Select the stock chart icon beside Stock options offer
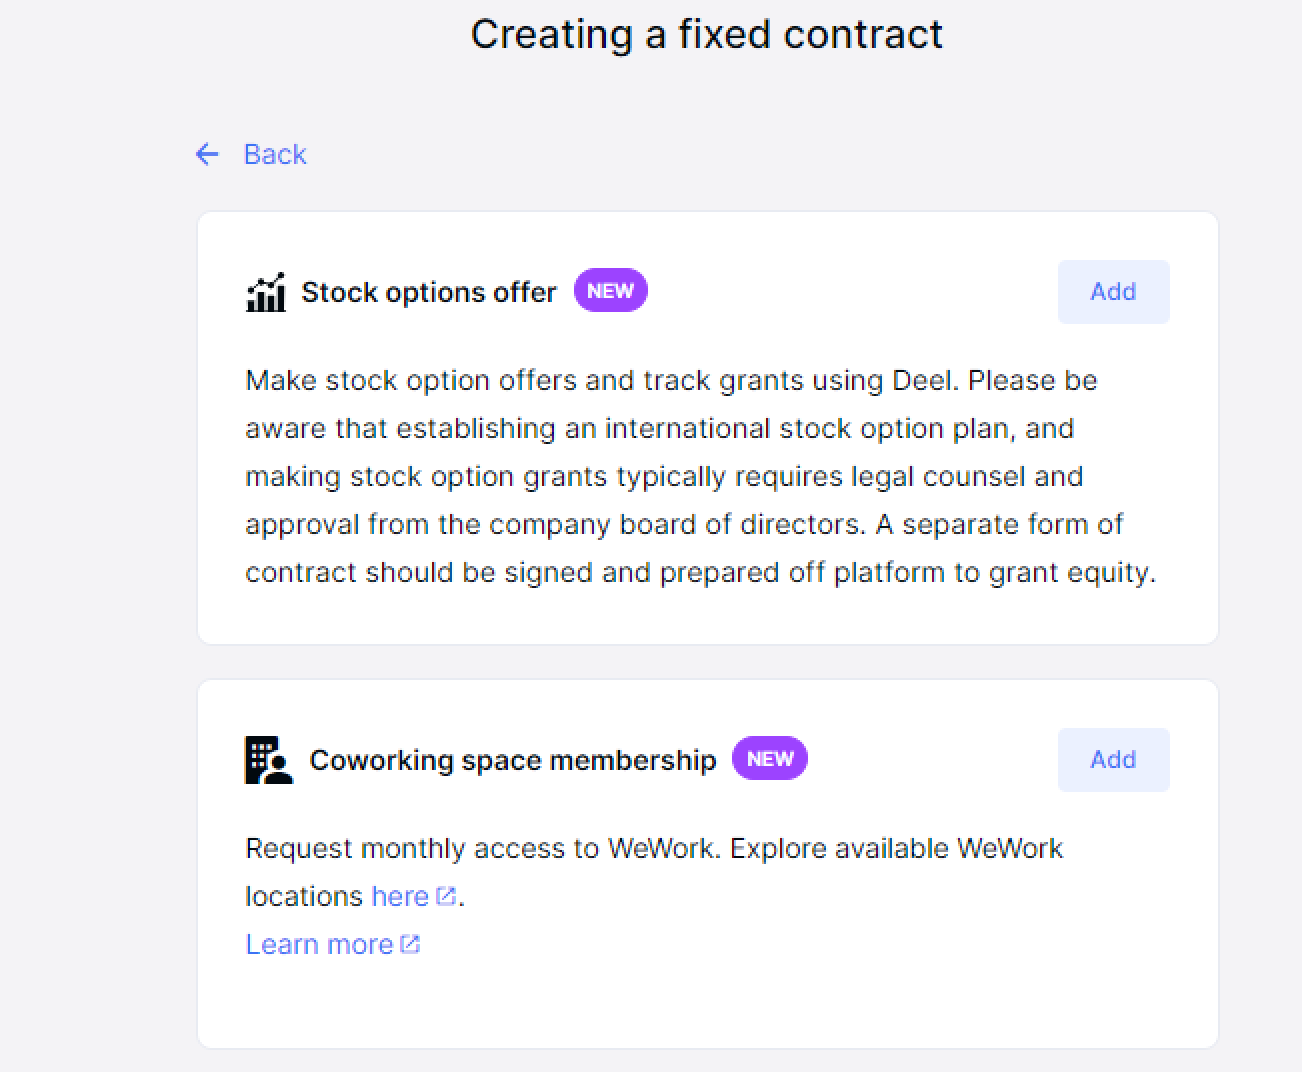Viewport: 1302px width, 1072px height. tap(266, 292)
